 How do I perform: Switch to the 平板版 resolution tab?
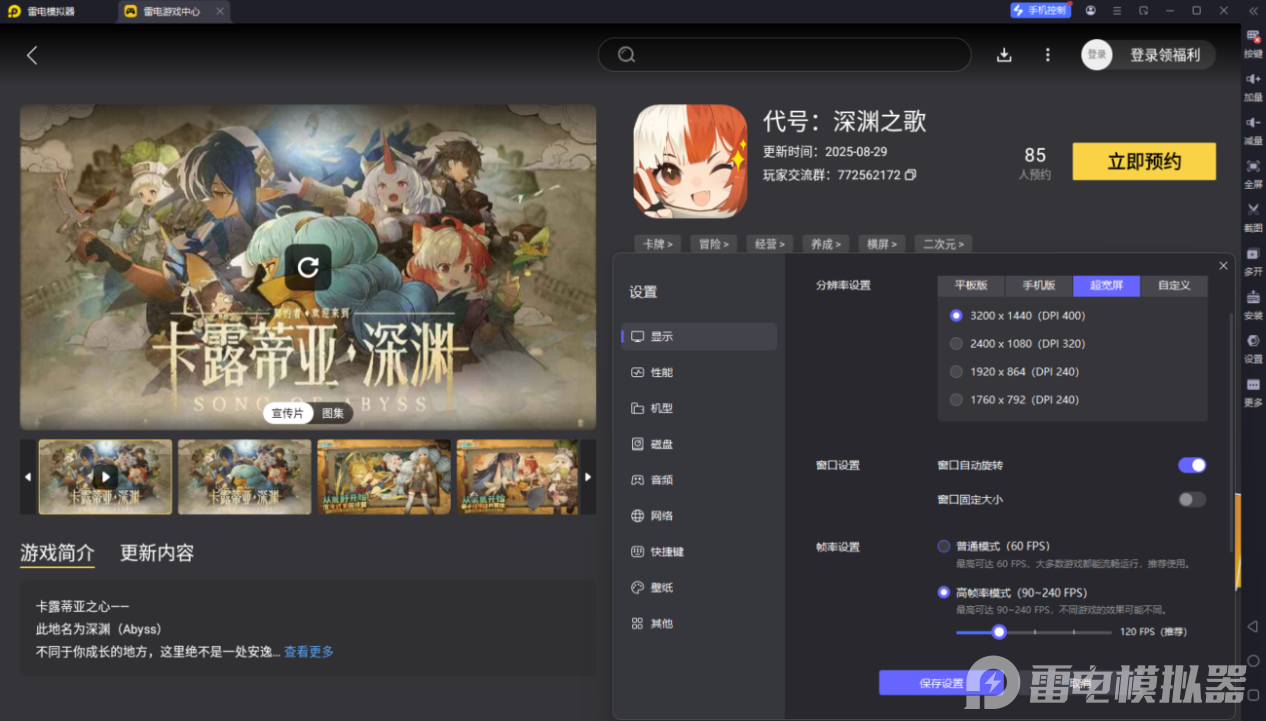971,285
